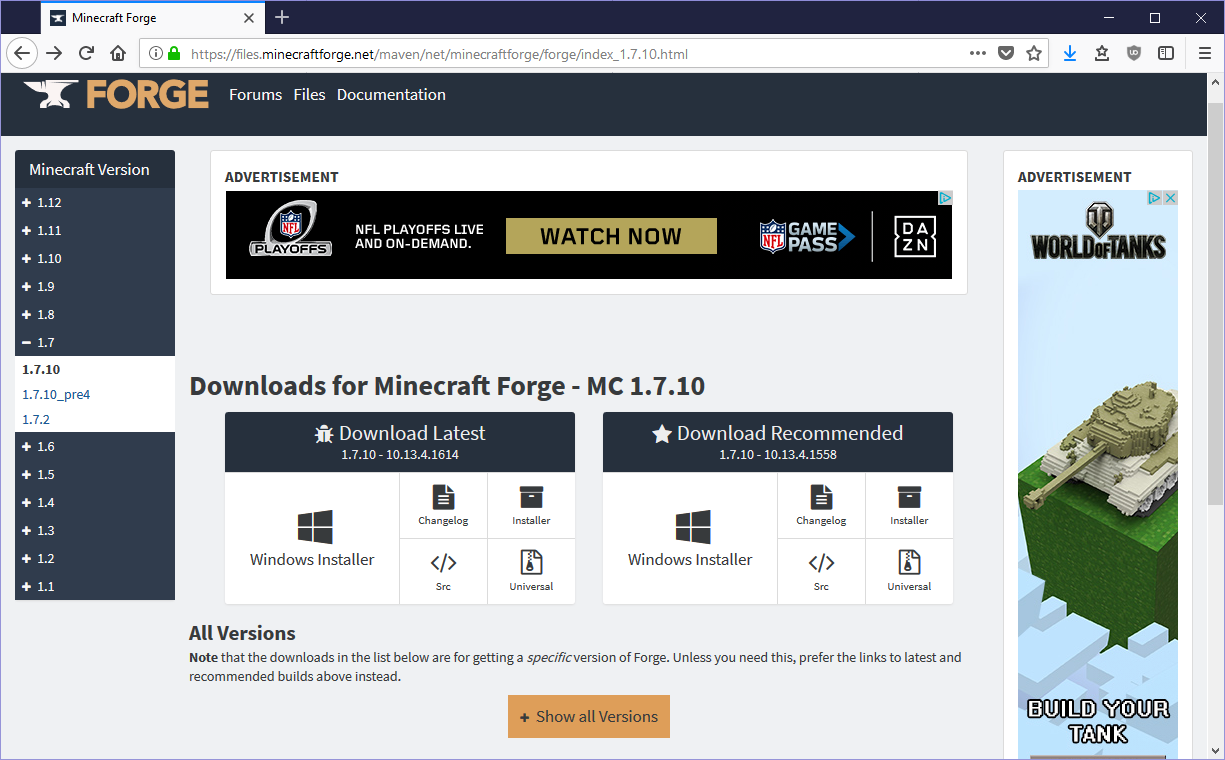
Task: Expand the 1.1 version group
Action: (x=95, y=586)
